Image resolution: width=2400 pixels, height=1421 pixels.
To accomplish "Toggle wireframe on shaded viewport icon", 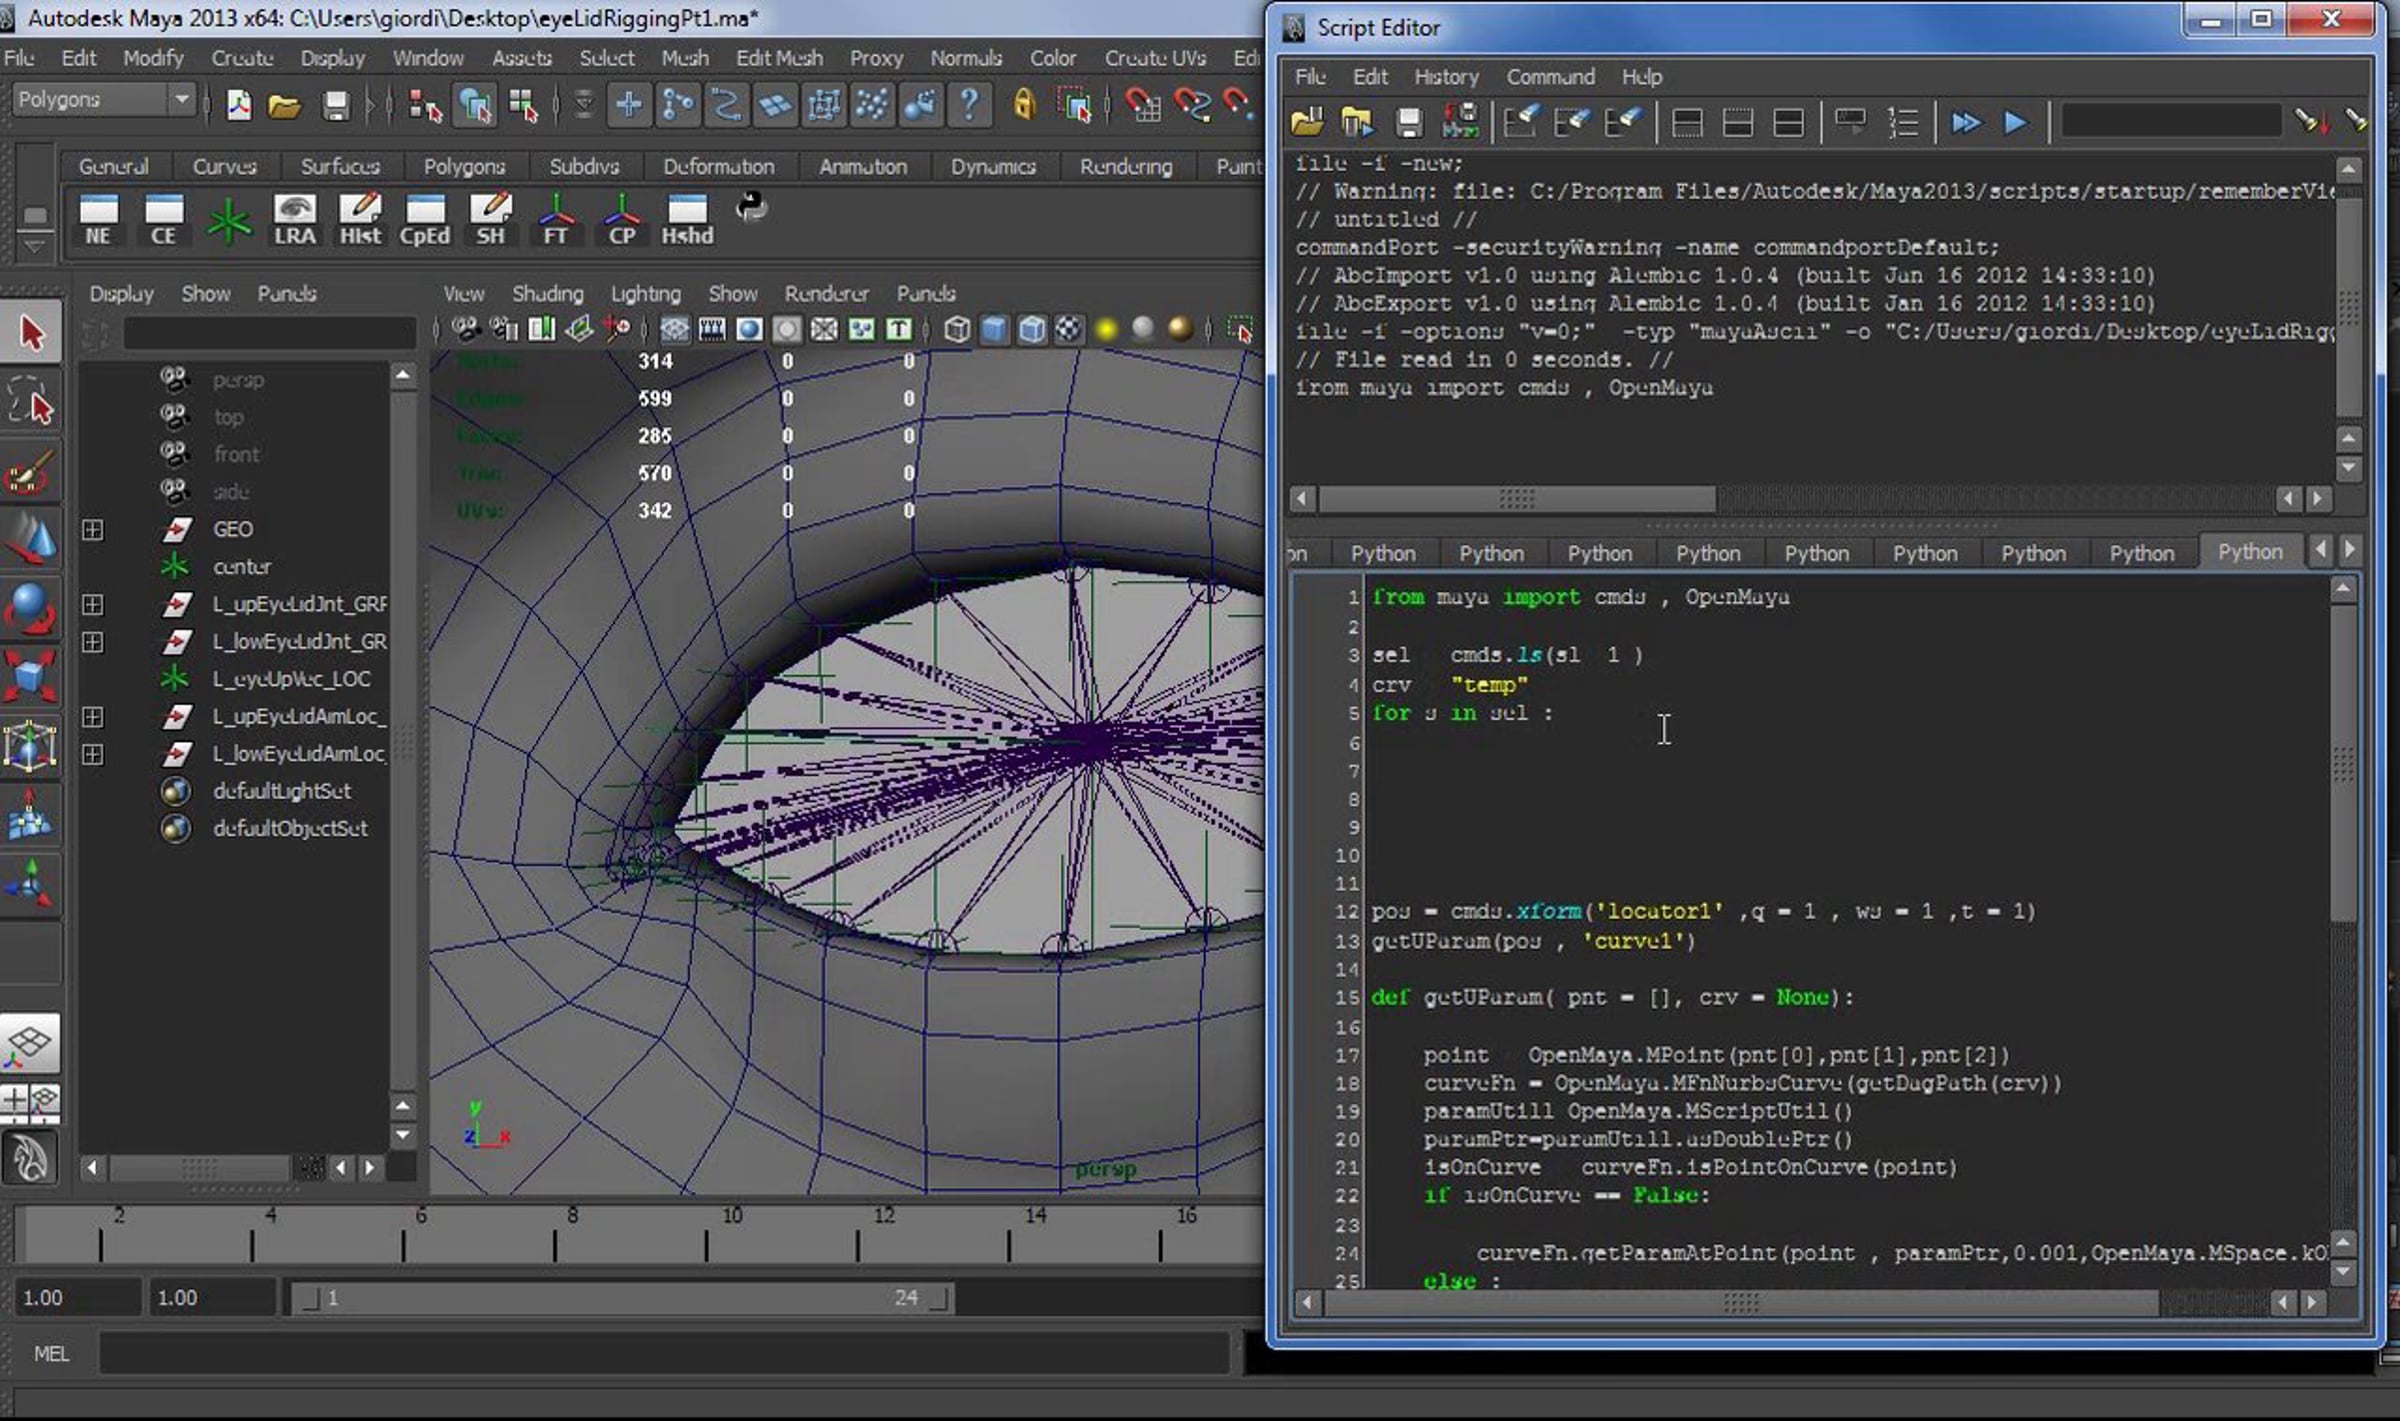I will coord(1031,329).
